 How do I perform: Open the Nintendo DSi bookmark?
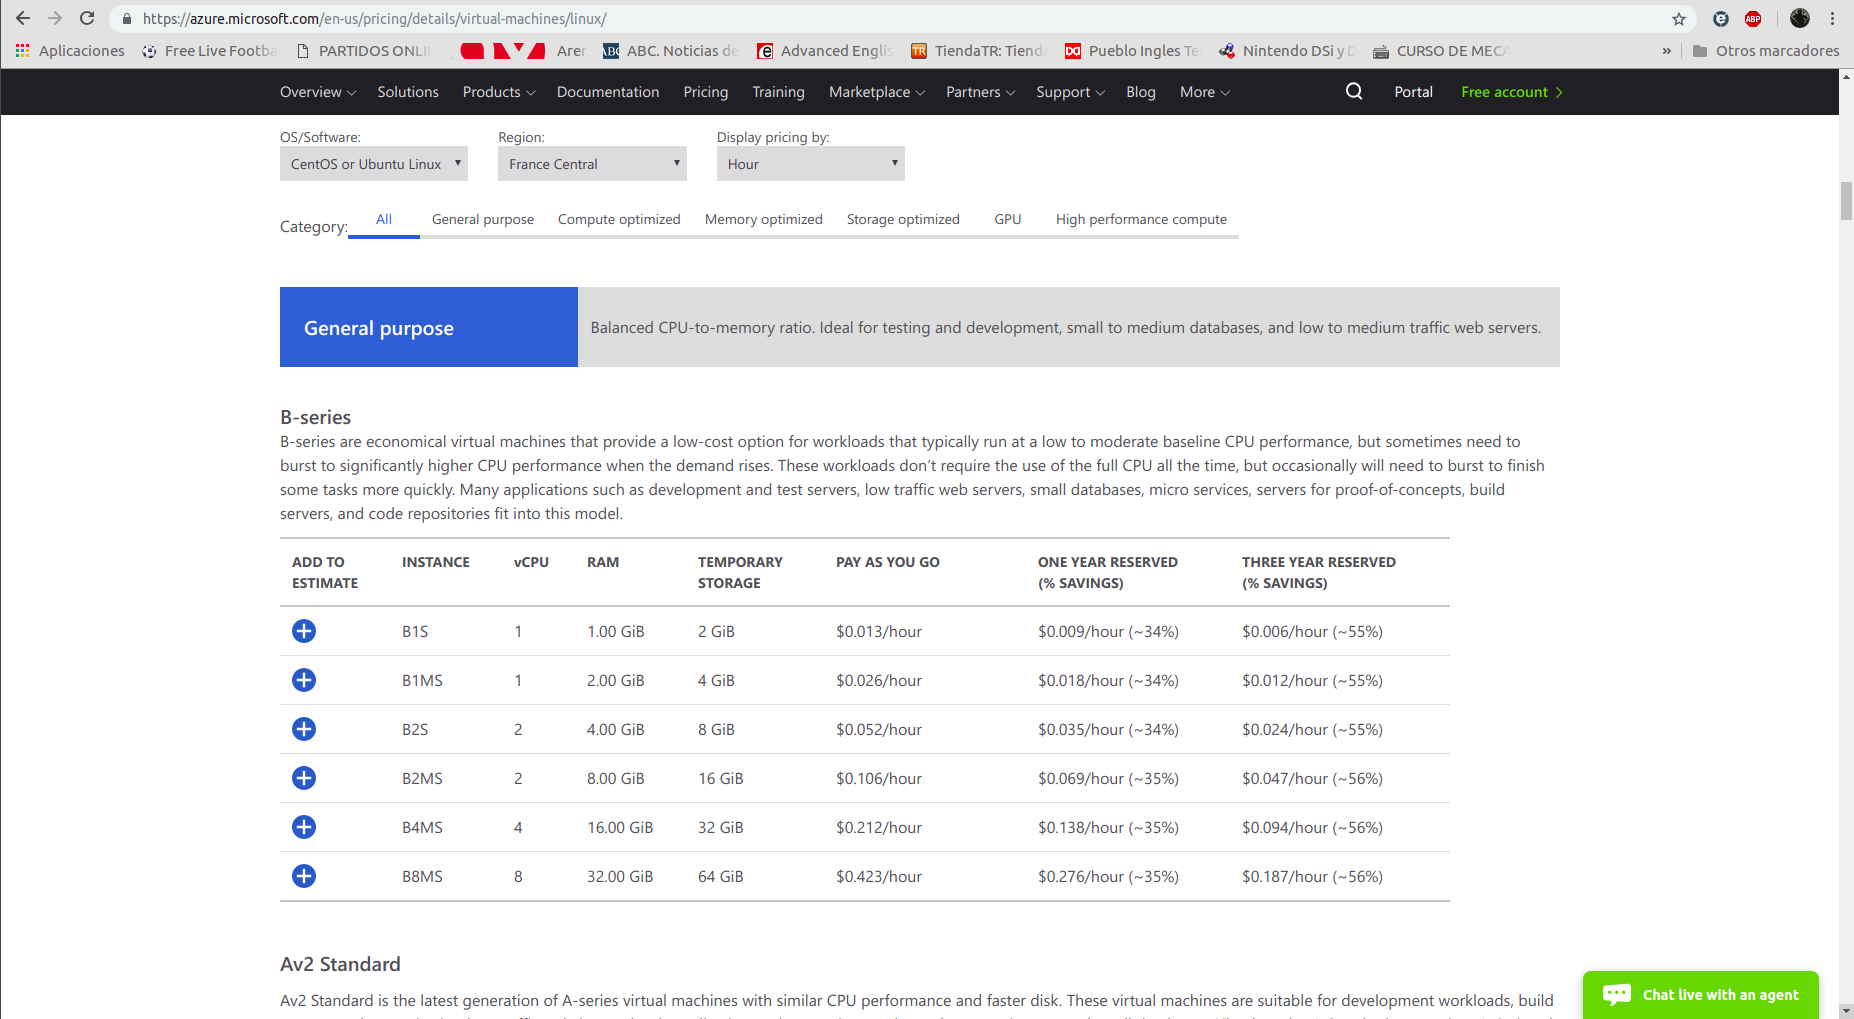pos(1287,51)
